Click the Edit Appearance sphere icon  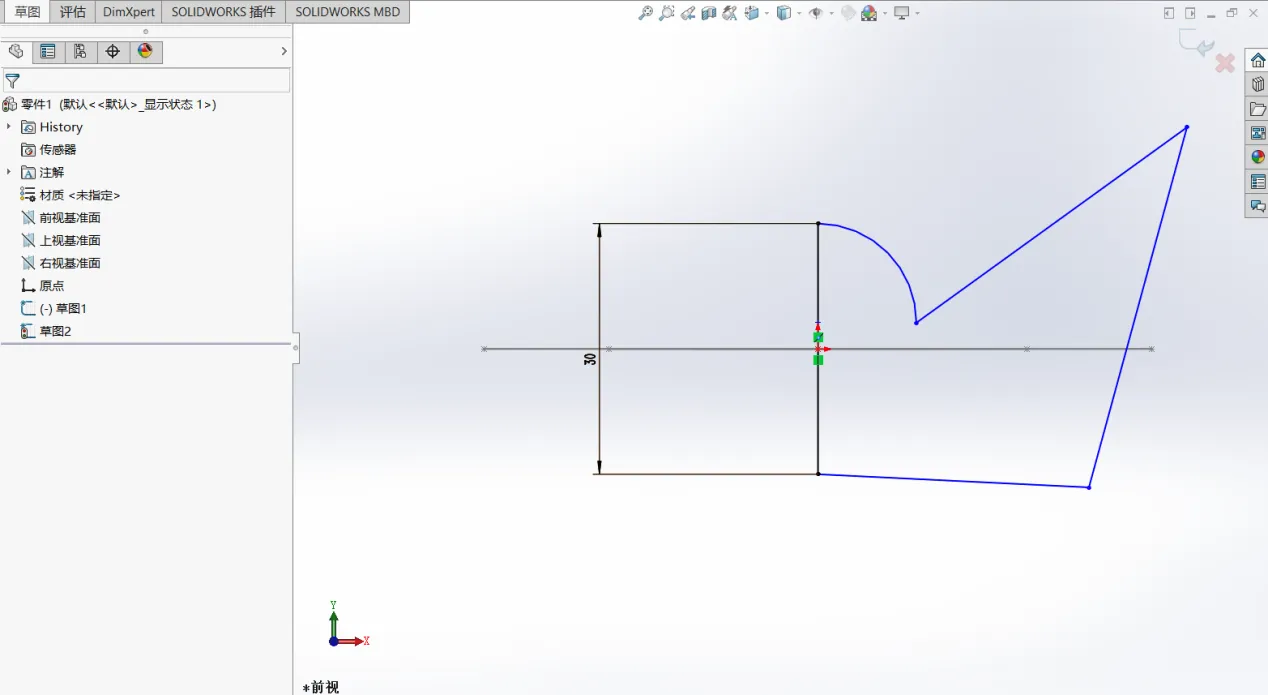pos(848,13)
